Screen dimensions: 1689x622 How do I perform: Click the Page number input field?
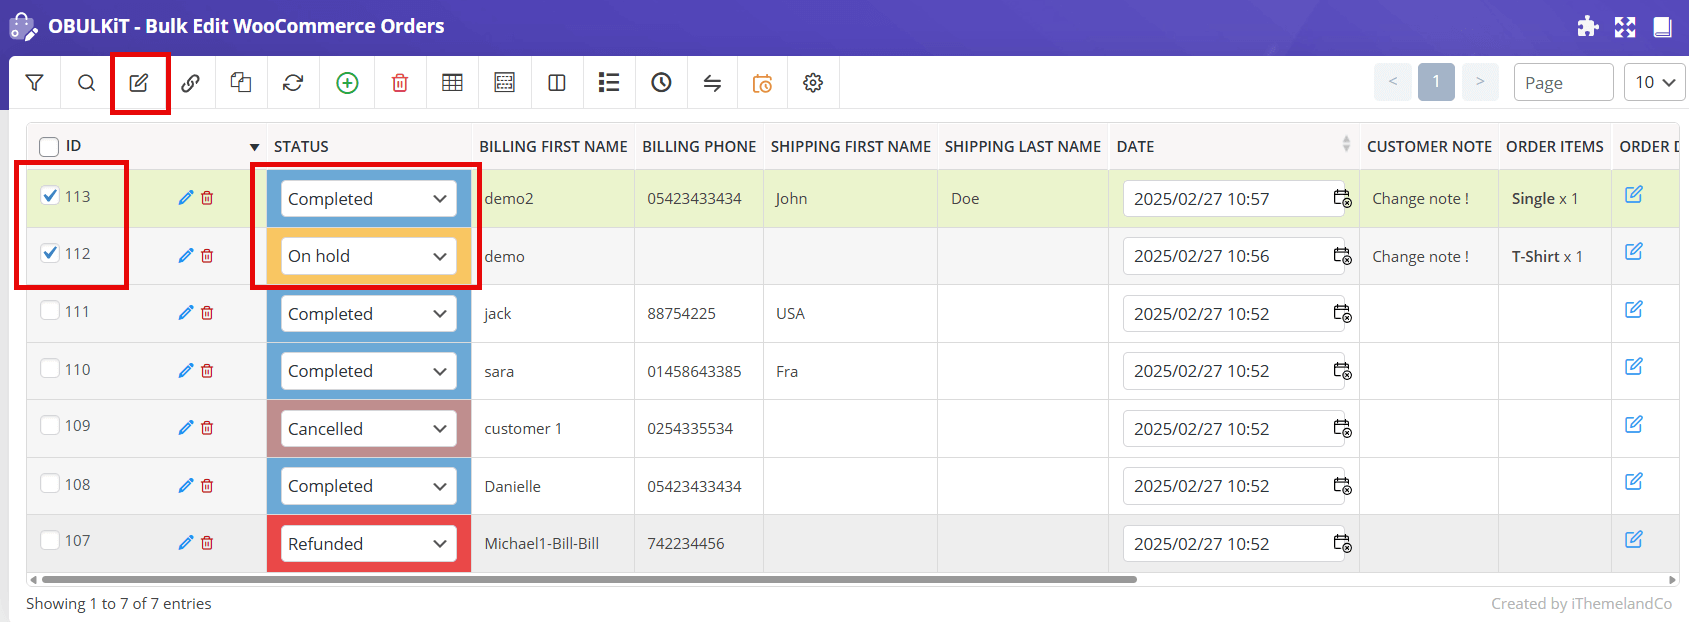[1563, 83]
